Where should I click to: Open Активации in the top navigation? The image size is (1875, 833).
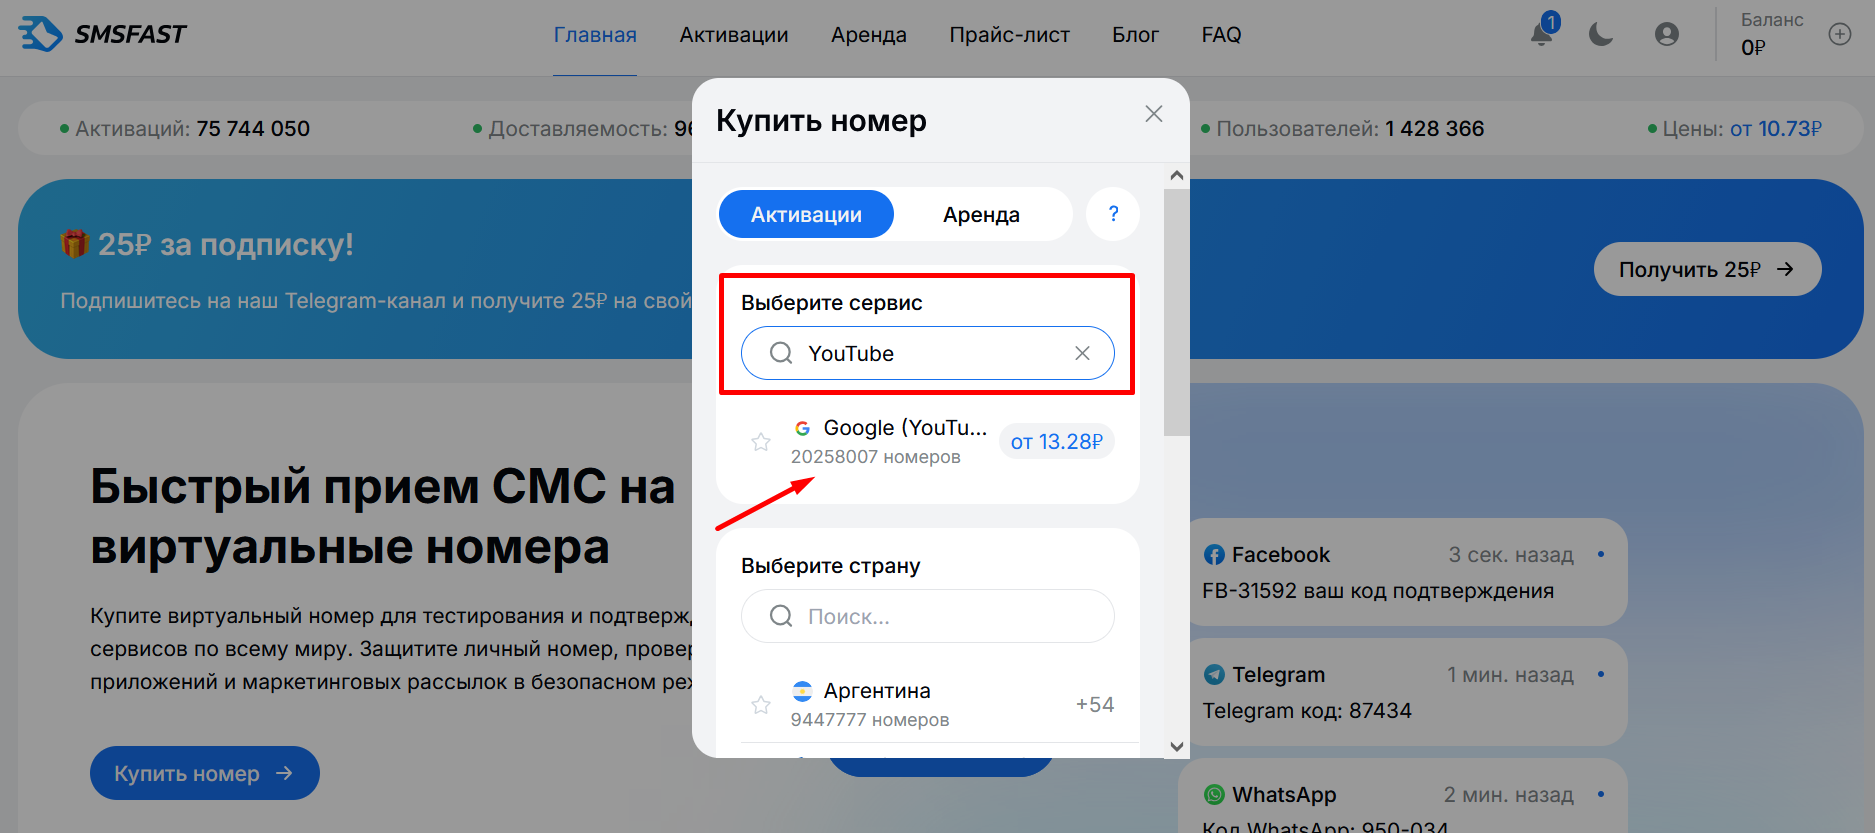pyautogui.click(x=734, y=35)
